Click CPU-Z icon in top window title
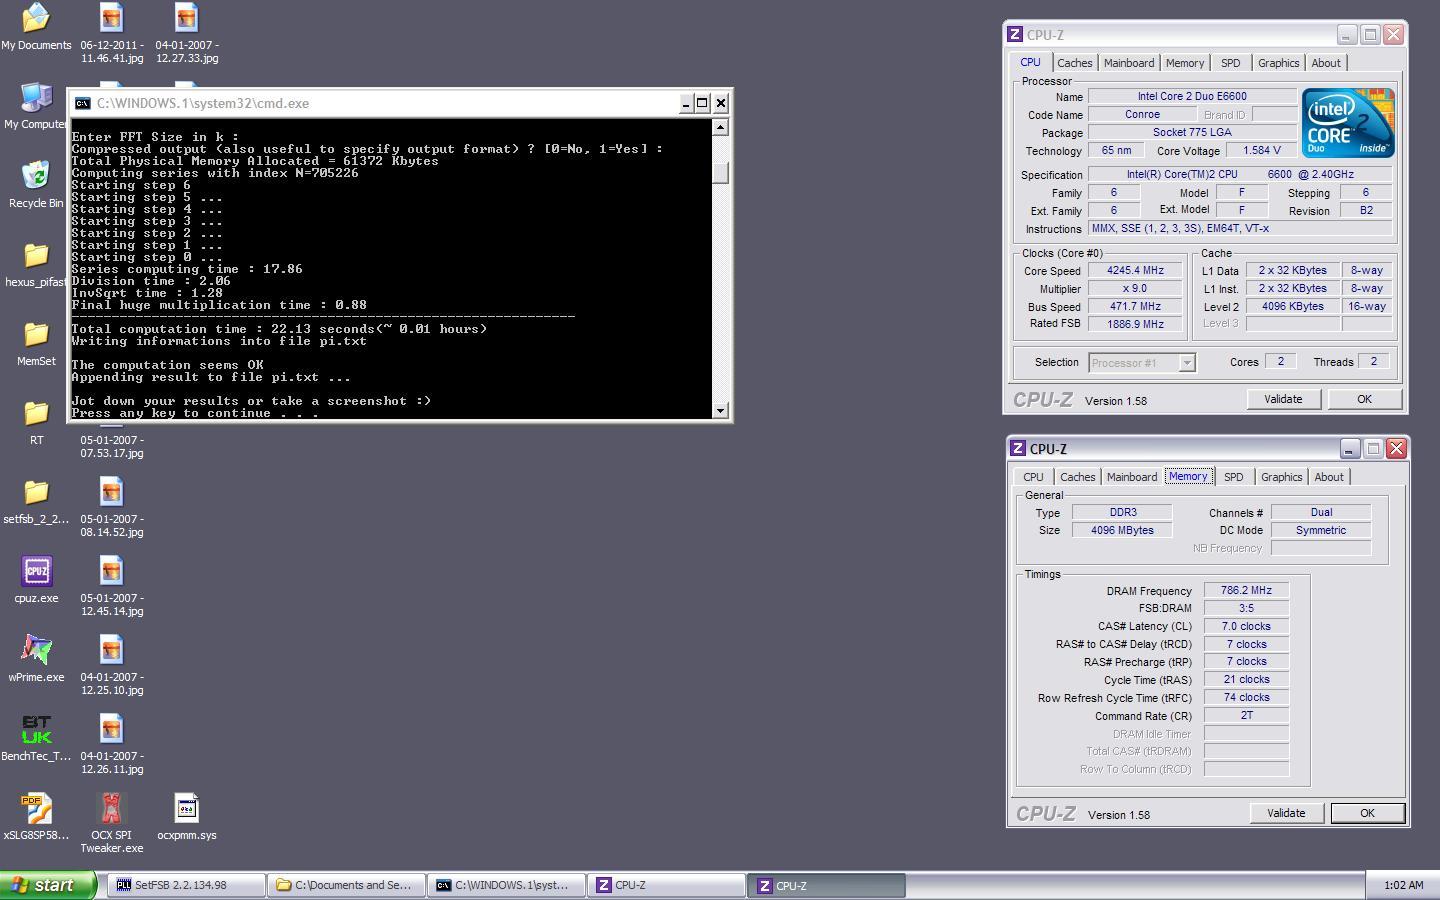1440x900 pixels. (1015, 35)
